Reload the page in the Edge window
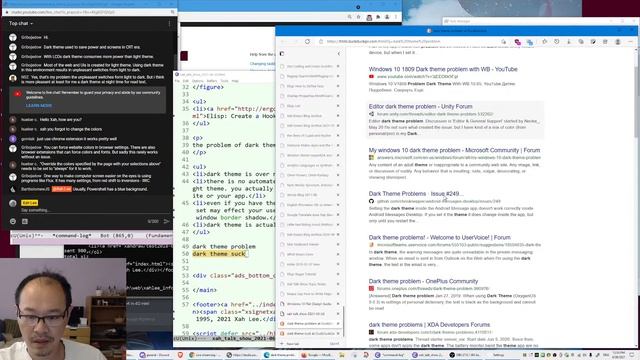This screenshot has height=360, width=640. (x=307, y=41)
